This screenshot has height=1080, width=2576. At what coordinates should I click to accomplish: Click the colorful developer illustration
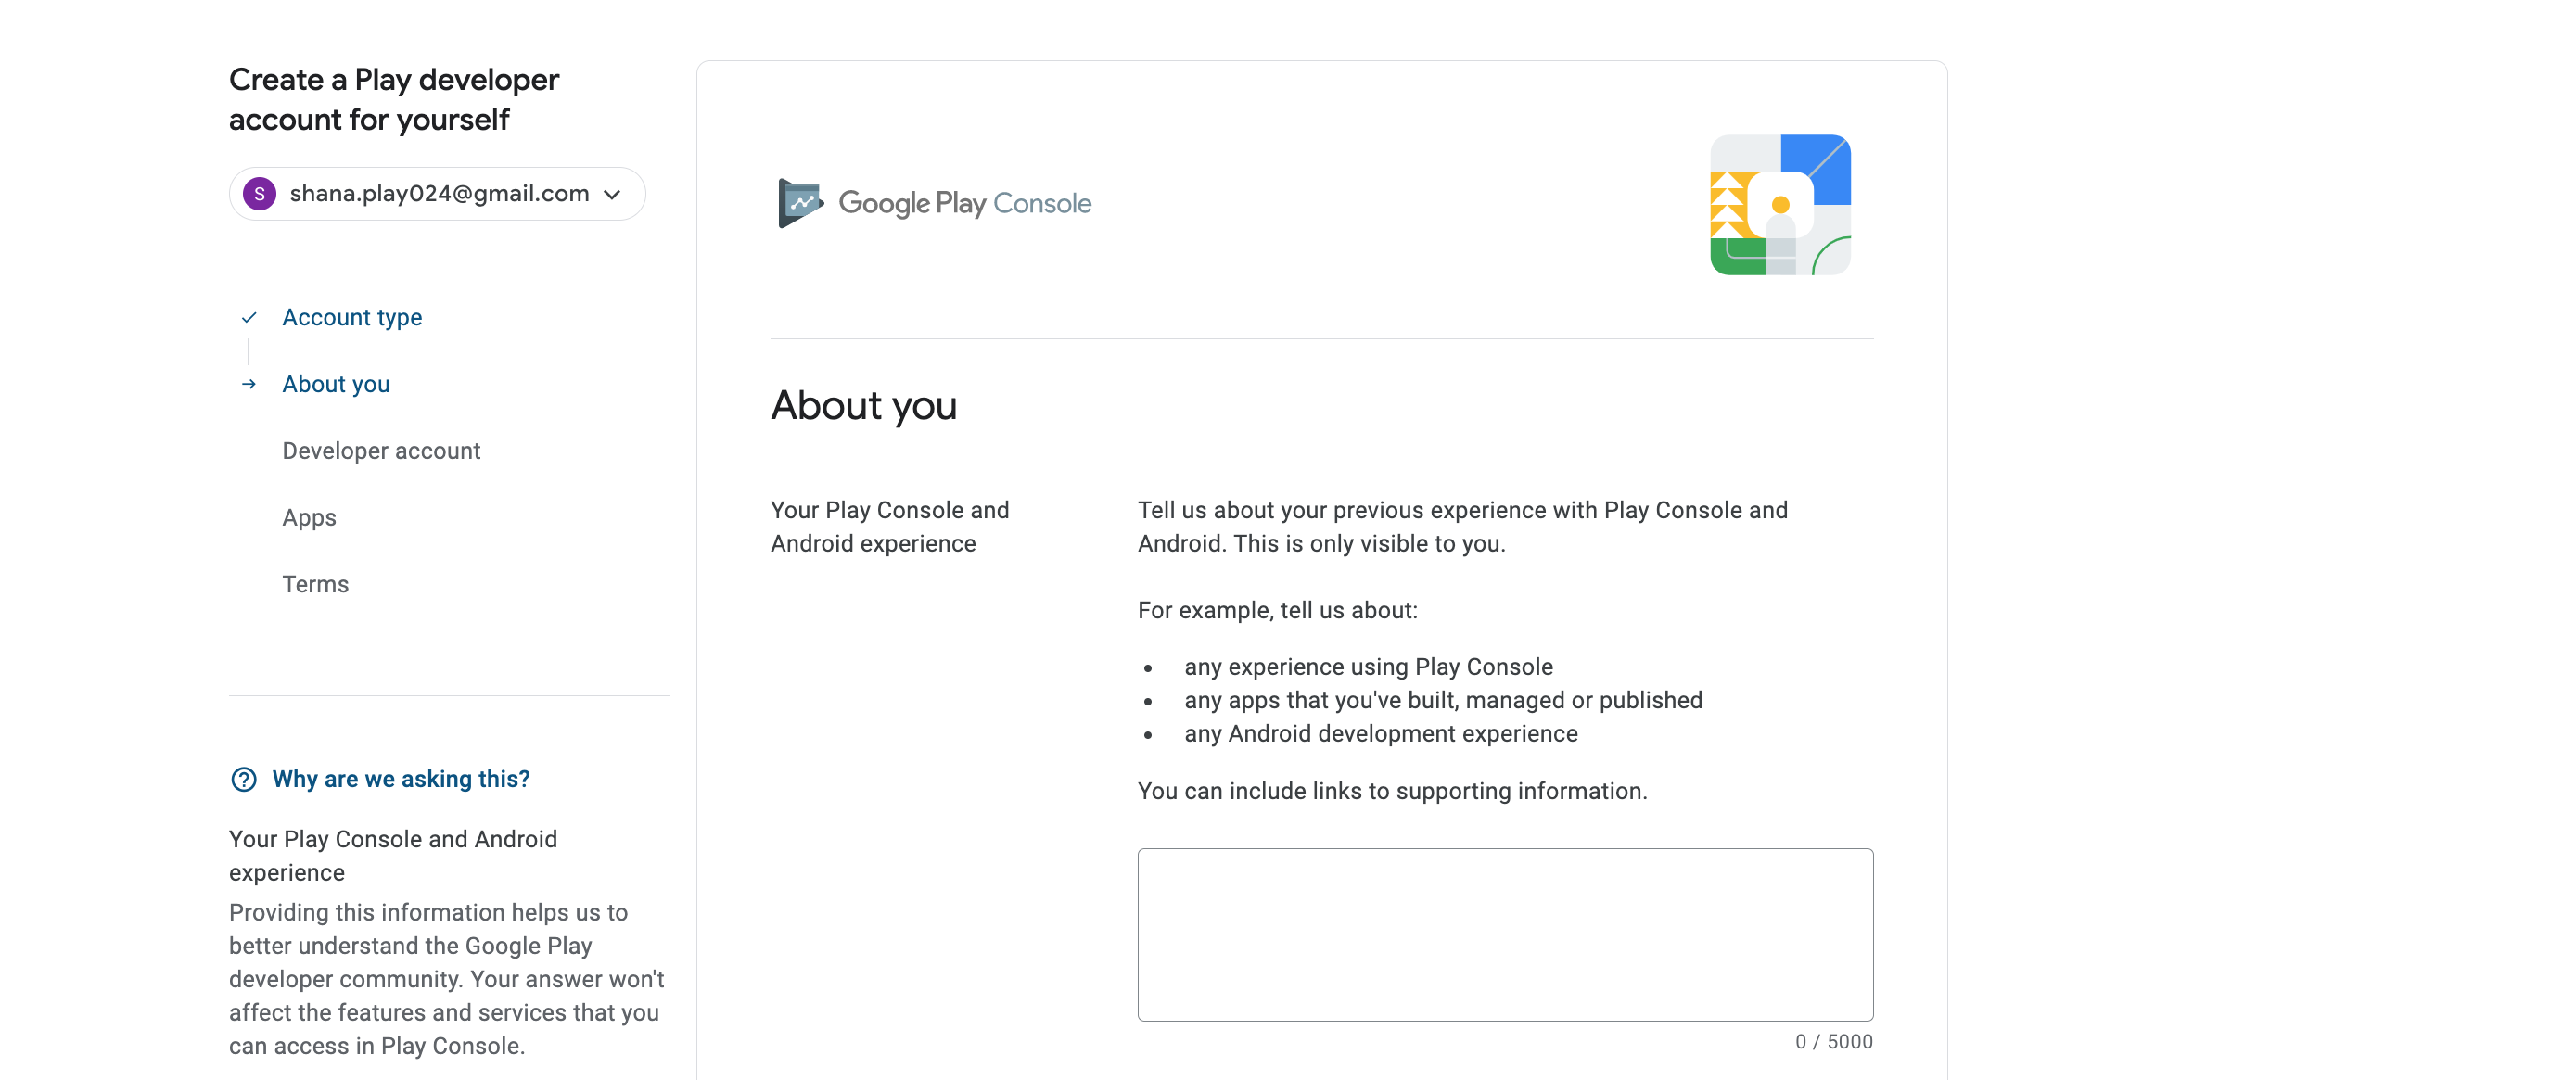pyautogui.click(x=1780, y=205)
